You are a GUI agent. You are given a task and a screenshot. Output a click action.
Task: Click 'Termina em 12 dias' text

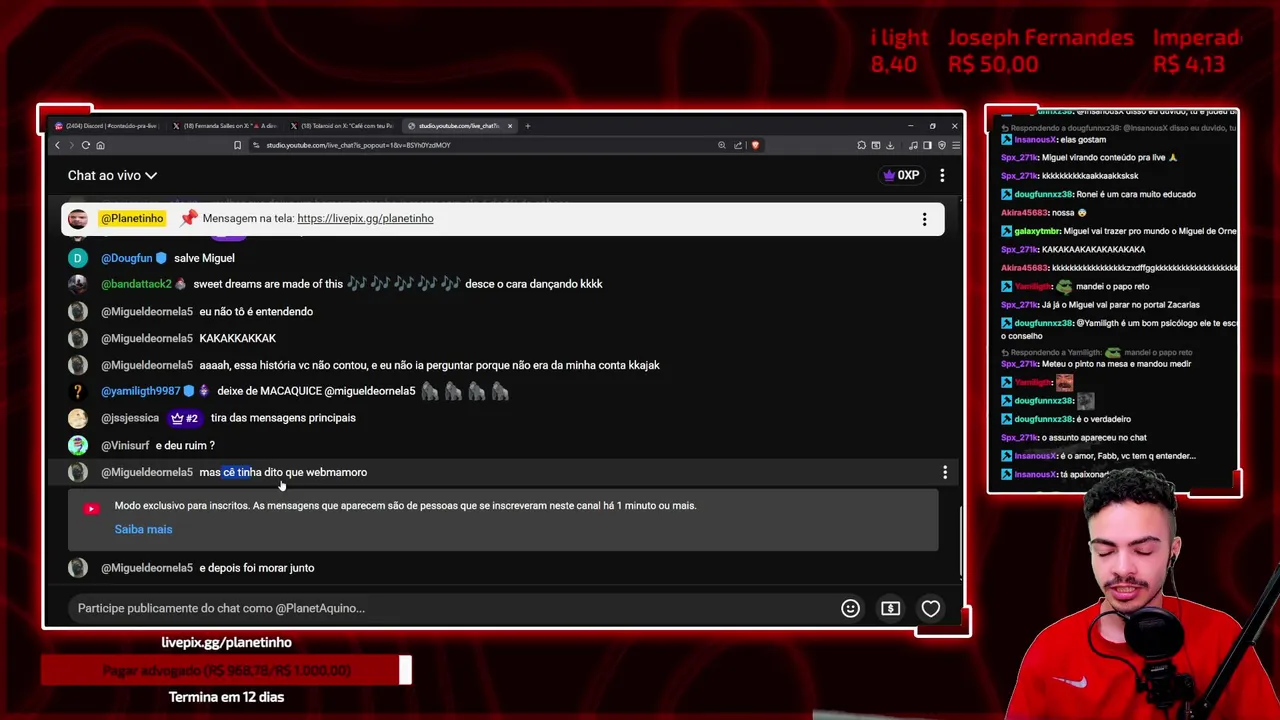pos(226,697)
